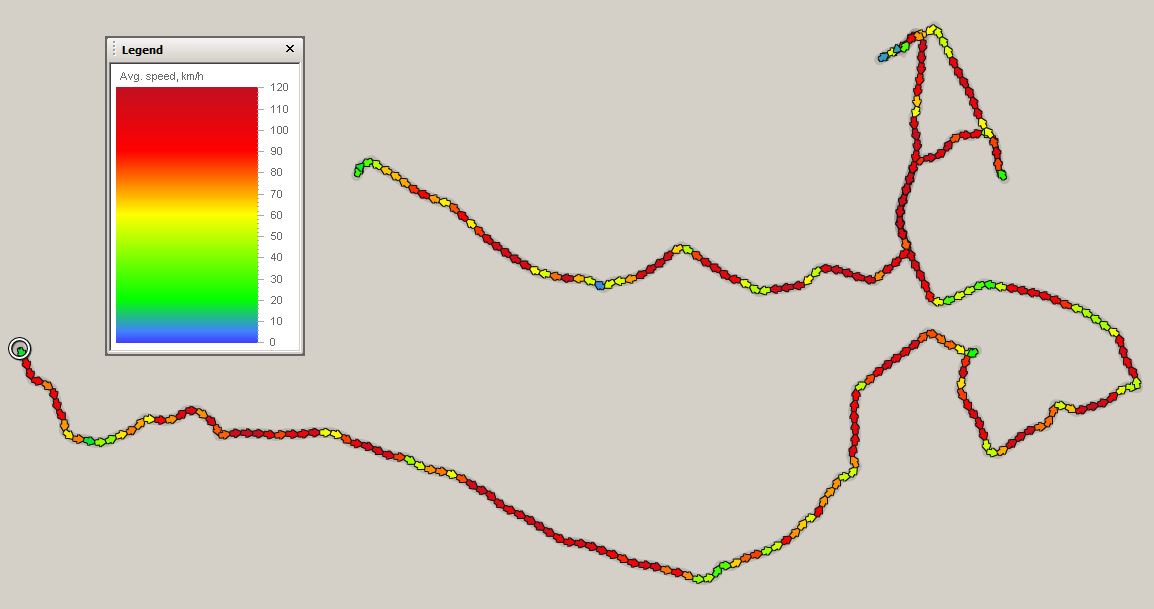The height and width of the screenshot is (609, 1154).
Task: Click the 80 value in legend scale
Action: tap(276, 172)
